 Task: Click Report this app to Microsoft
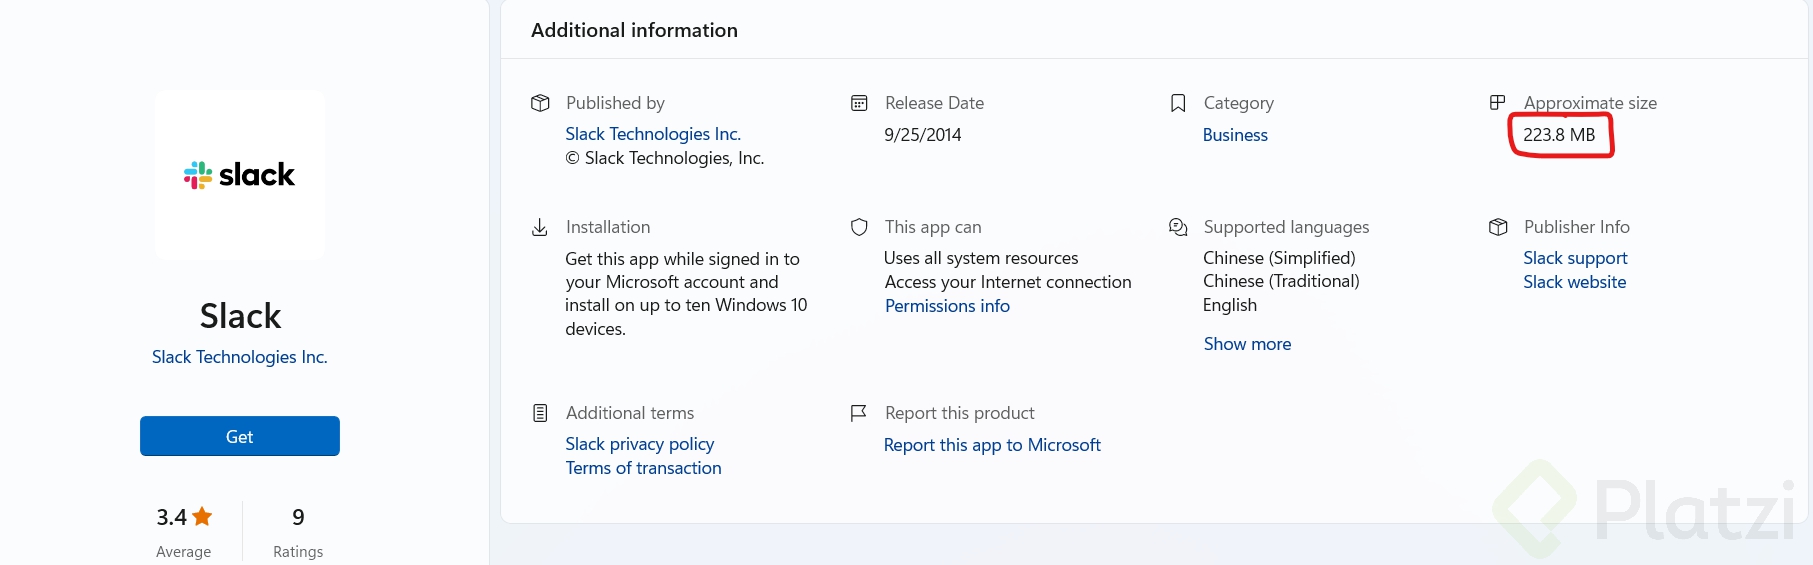pyautogui.click(x=992, y=445)
